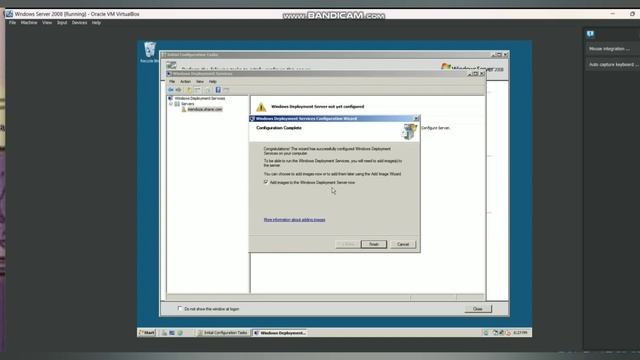This screenshot has height=360, width=640.
Task: Click Close in the Initial Configuration Tasks window
Action: click(478, 309)
